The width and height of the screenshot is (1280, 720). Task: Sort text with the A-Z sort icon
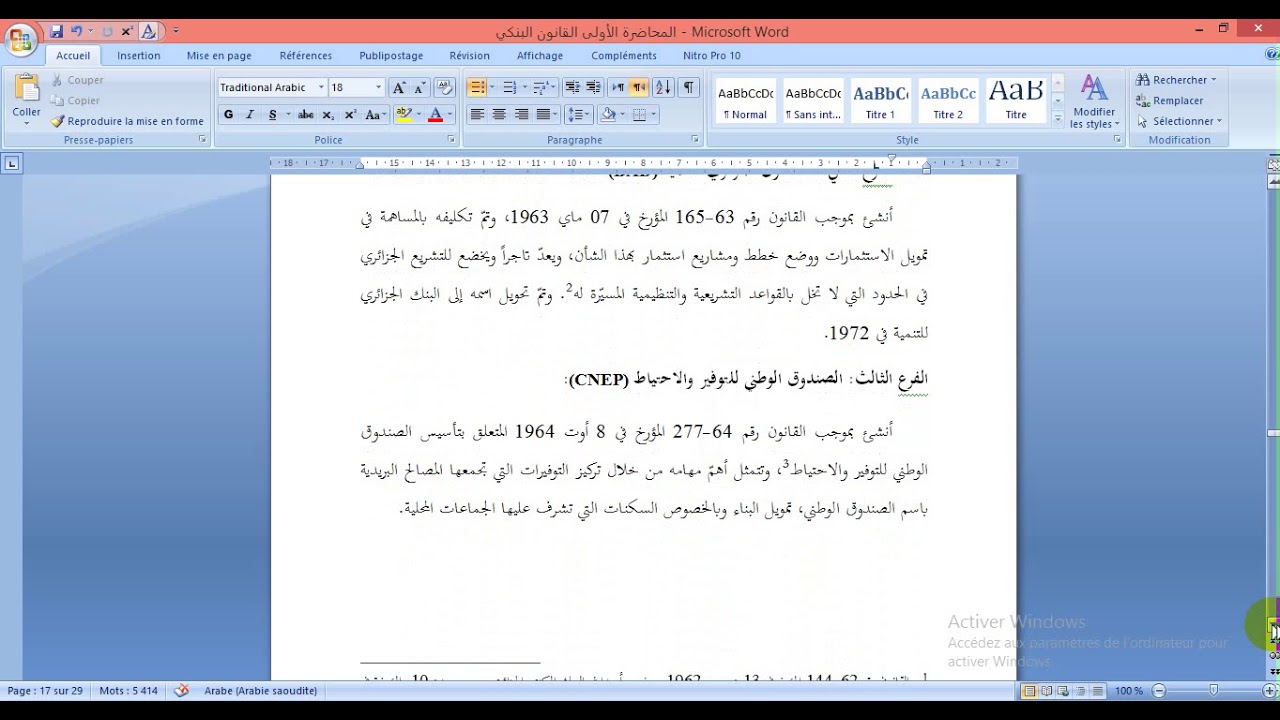[x=663, y=88]
